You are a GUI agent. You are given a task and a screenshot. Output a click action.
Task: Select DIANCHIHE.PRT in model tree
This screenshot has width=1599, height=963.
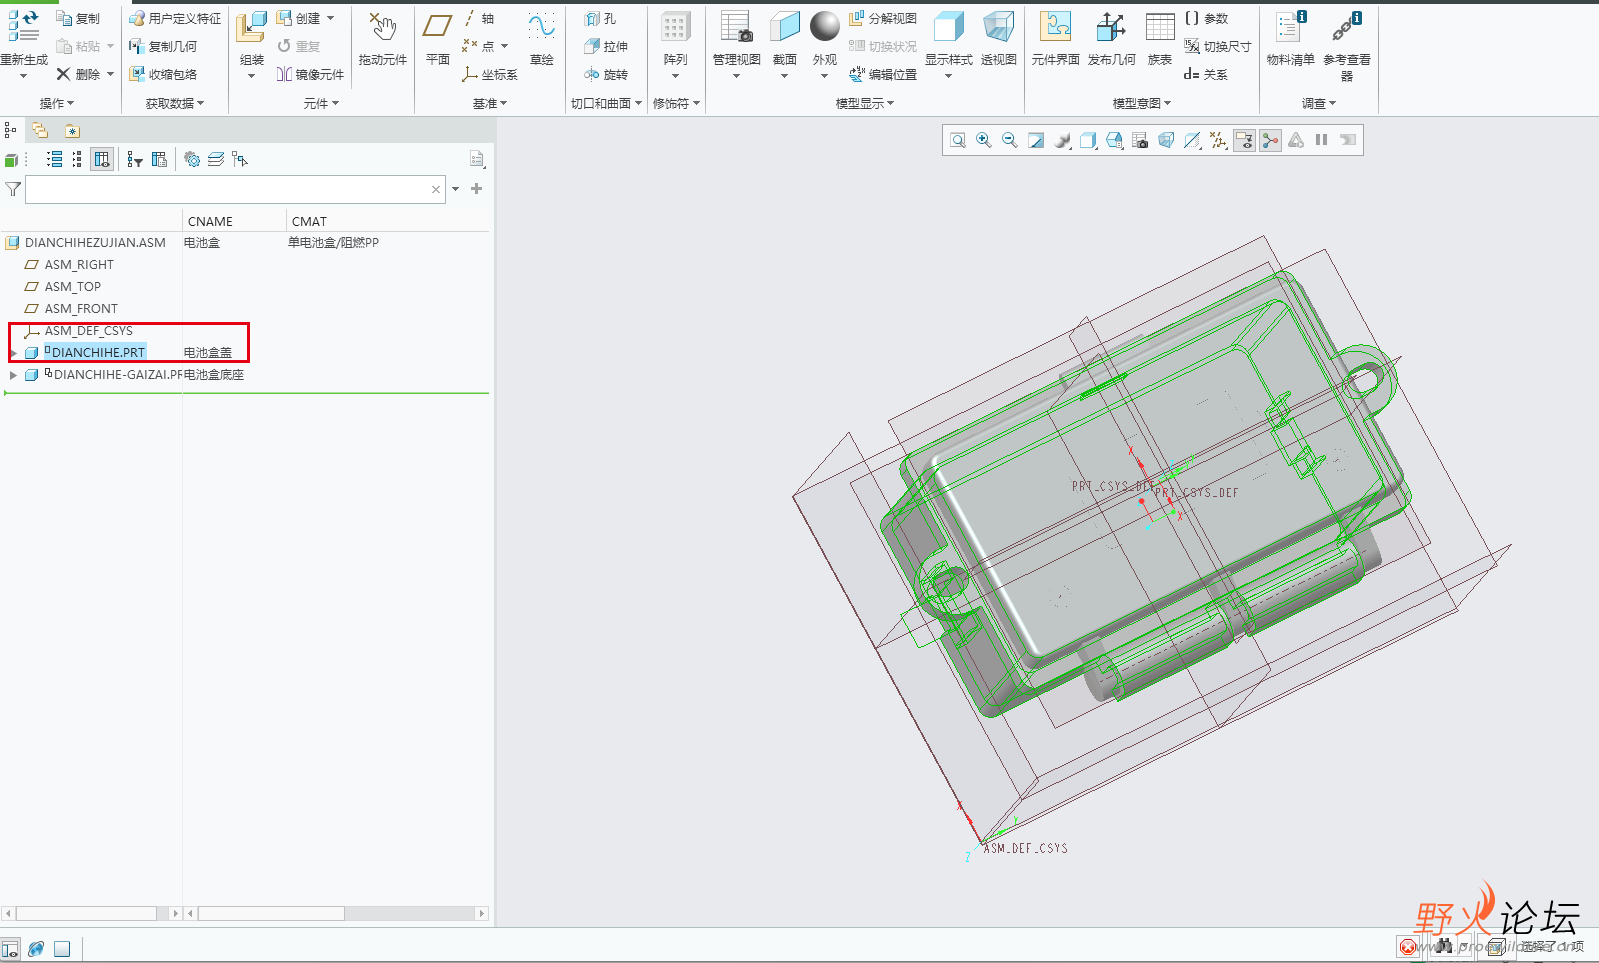coord(97,352)
